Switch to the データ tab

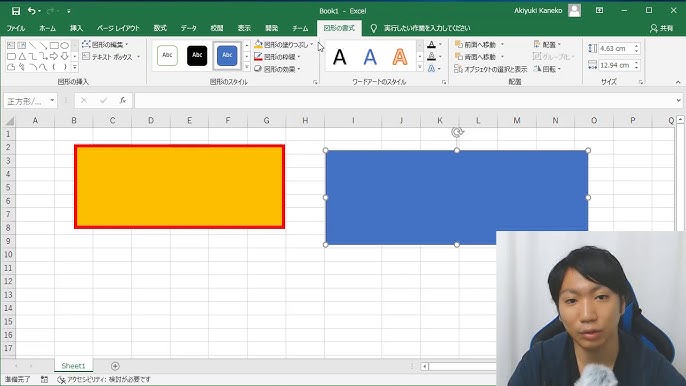click(189, 28)
